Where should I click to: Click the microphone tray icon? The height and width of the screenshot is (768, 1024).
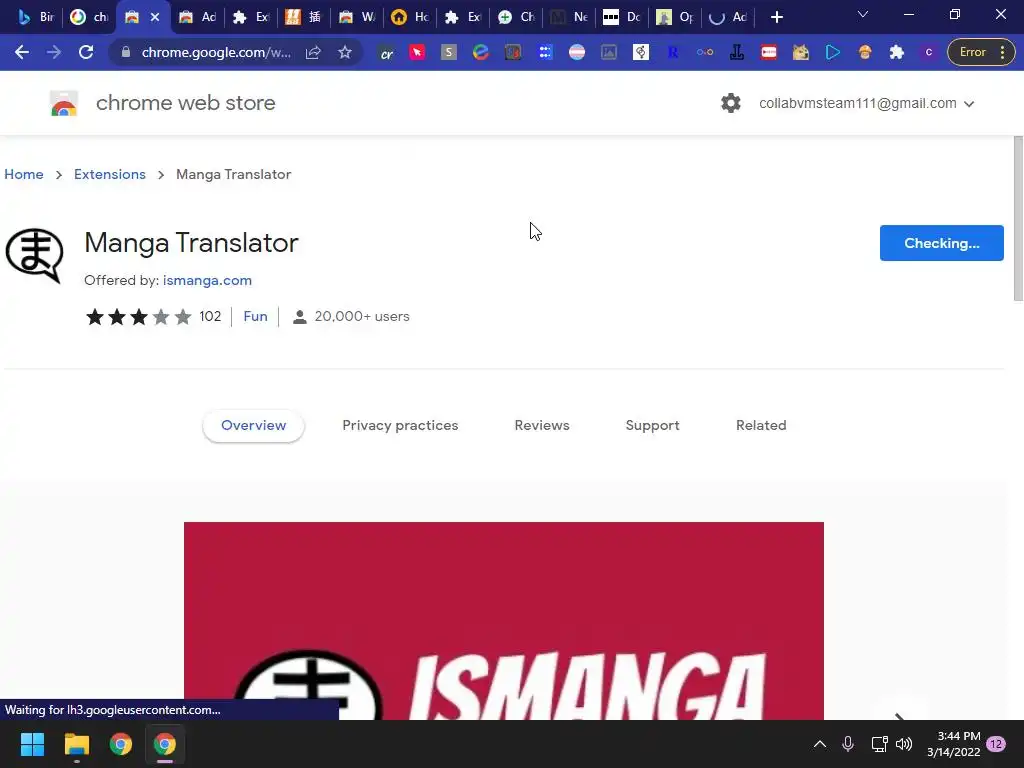[x=848, y=744]
